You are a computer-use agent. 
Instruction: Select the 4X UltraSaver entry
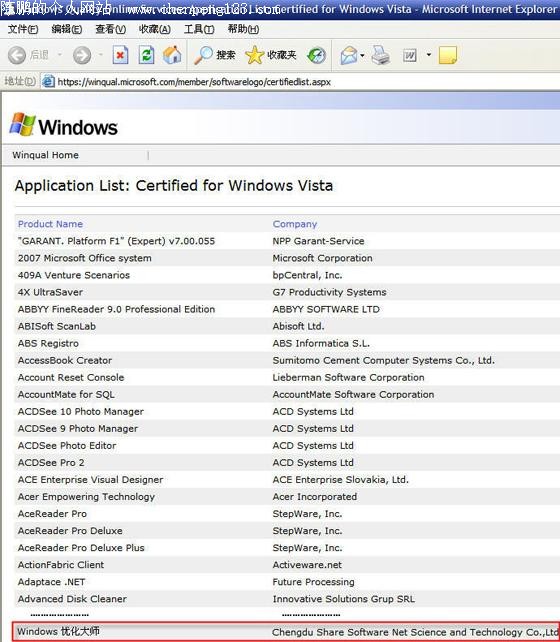click(50, 292)
